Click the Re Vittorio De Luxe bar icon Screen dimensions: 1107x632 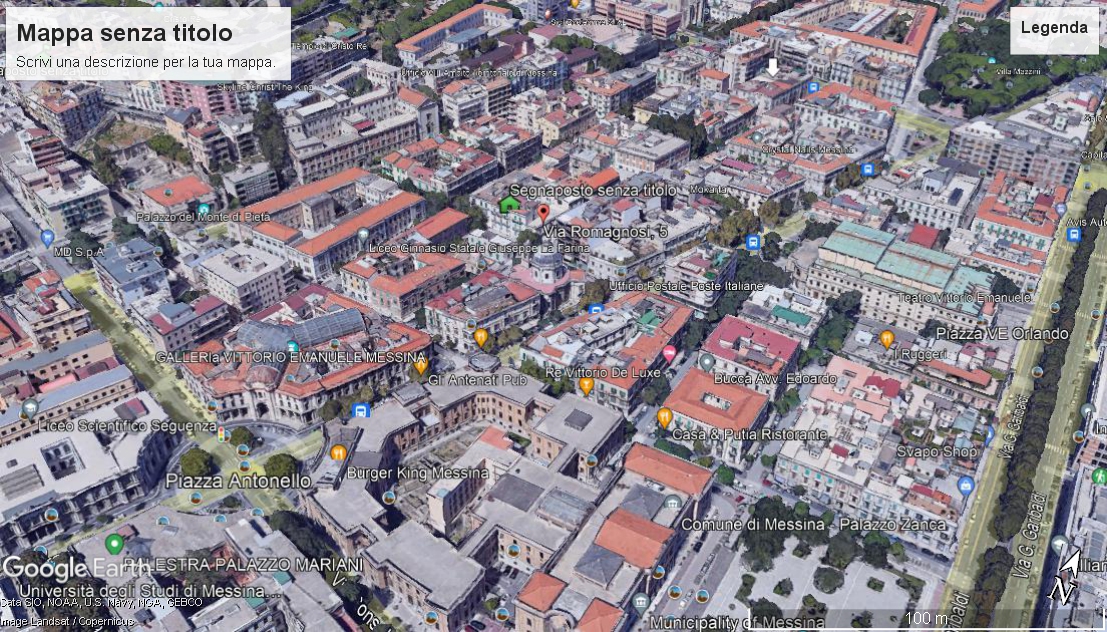click(x=586, y=386)
